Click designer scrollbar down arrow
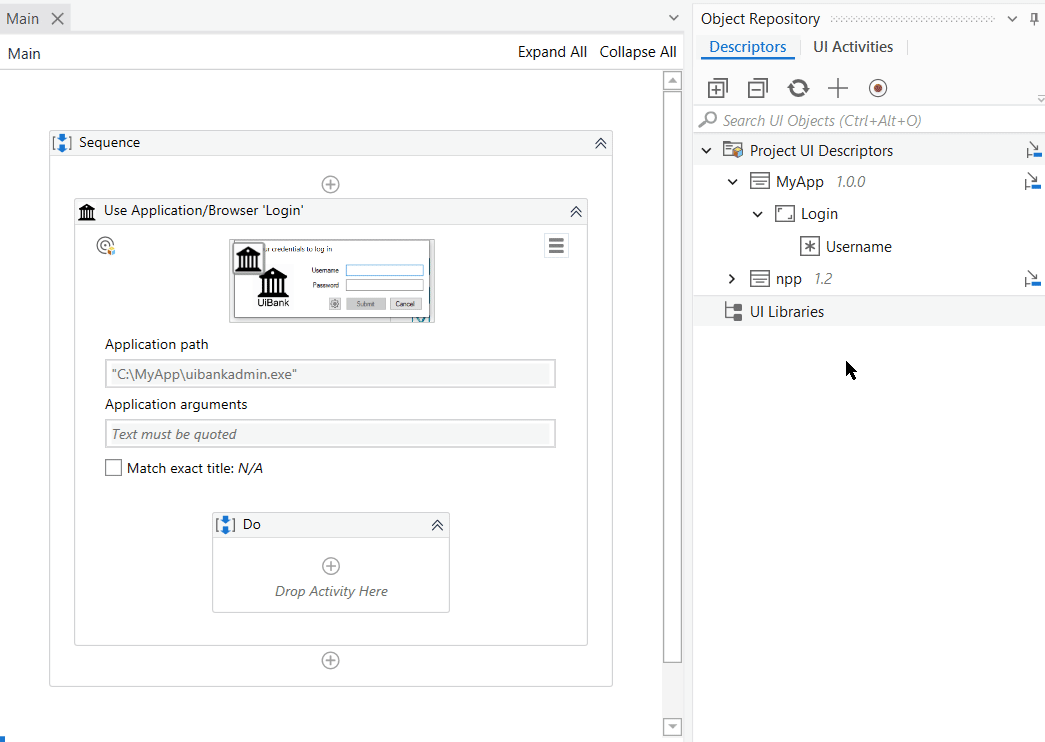 pos(672,727)
